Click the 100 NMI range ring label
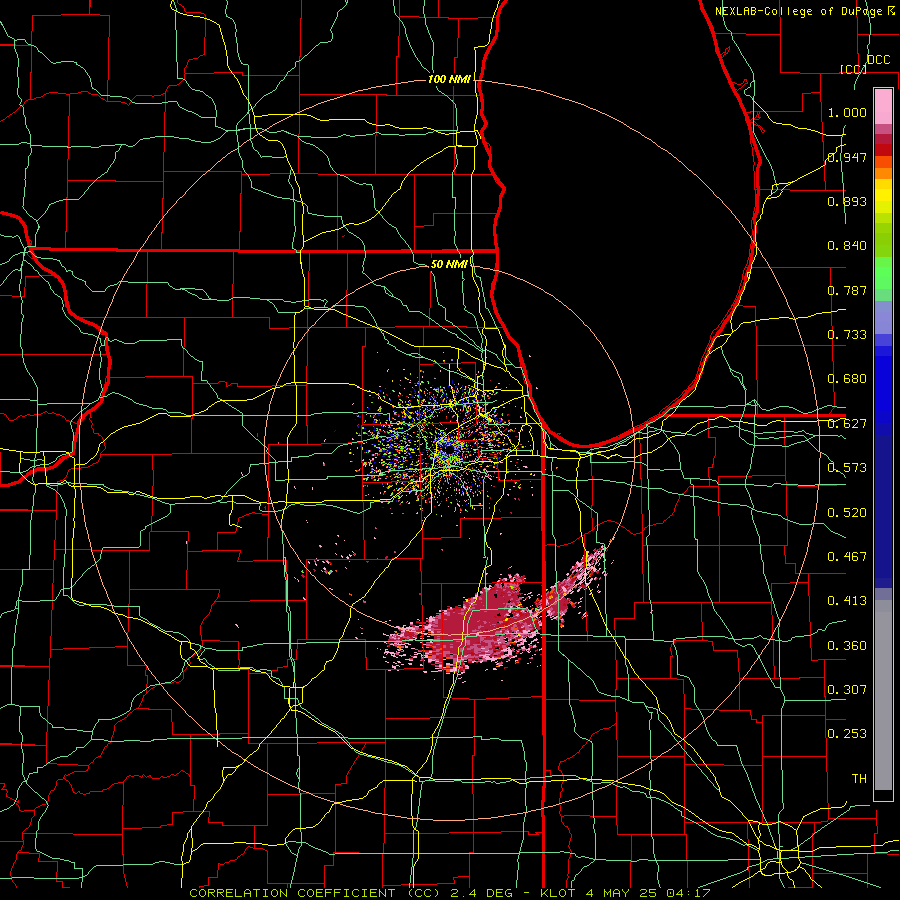The height and width of the screenshot is (900, 900). tap(449, 79)
